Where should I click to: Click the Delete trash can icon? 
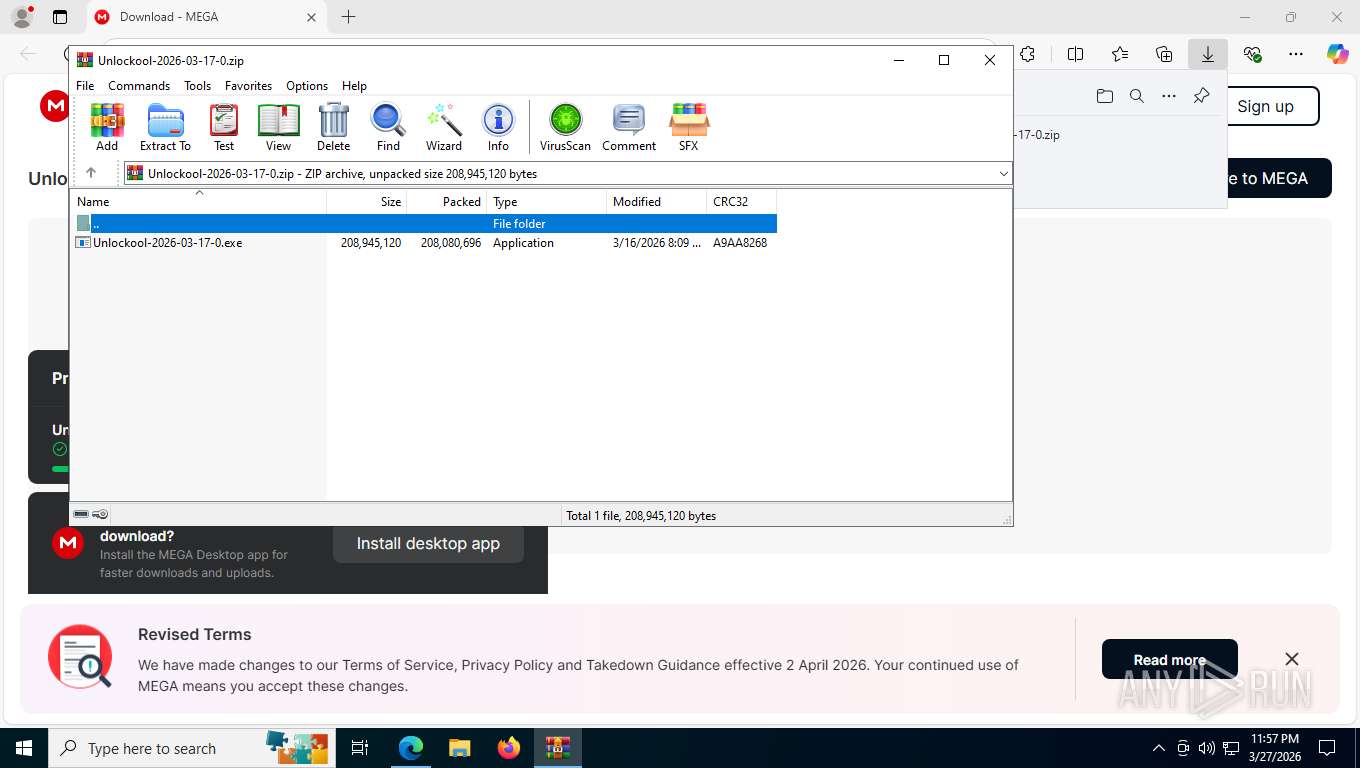click(333, 127)
